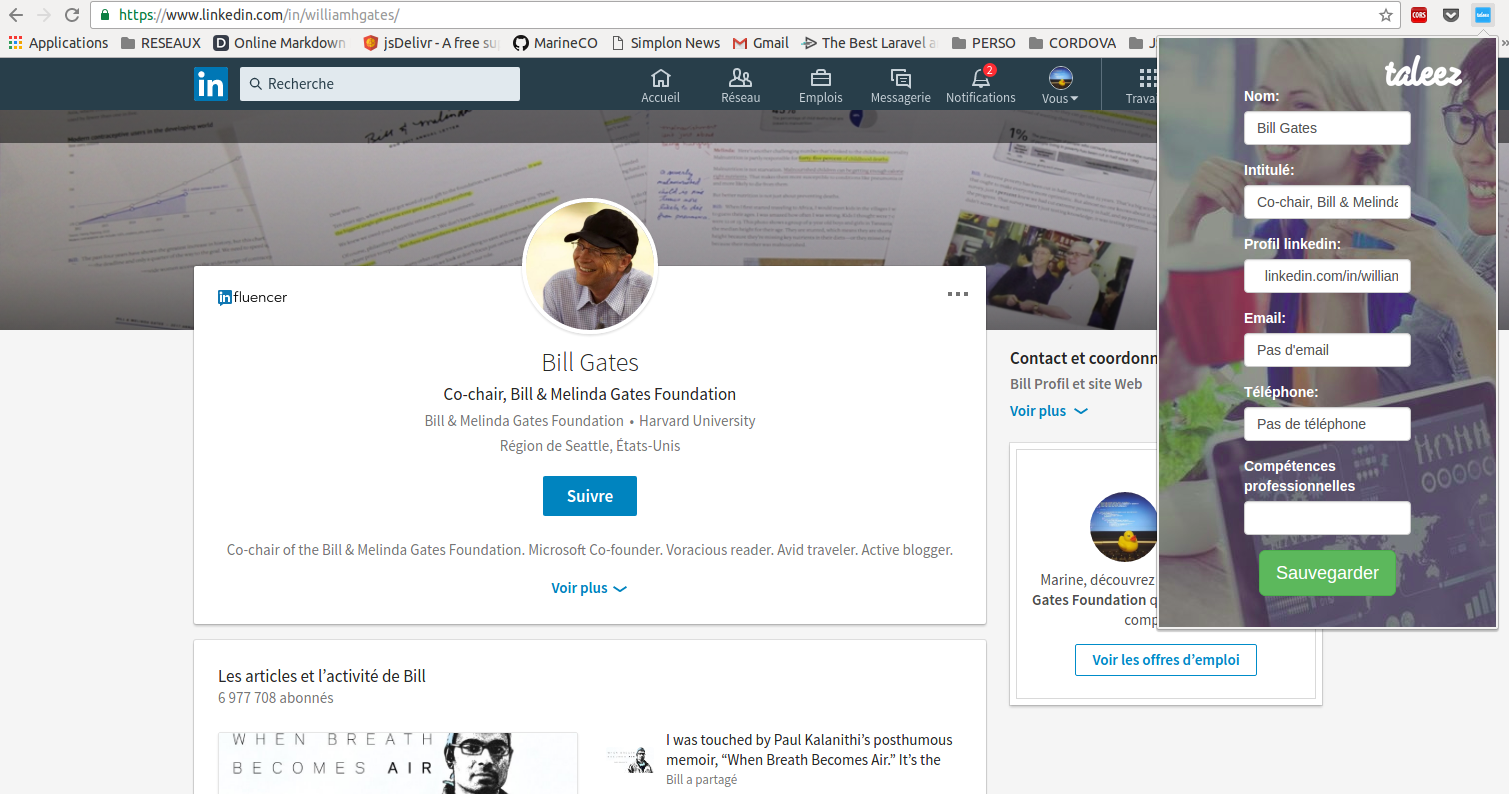Click the Sauvegarder button in Taleez
Screen dimensions: 1509x794
[1327, 573]
